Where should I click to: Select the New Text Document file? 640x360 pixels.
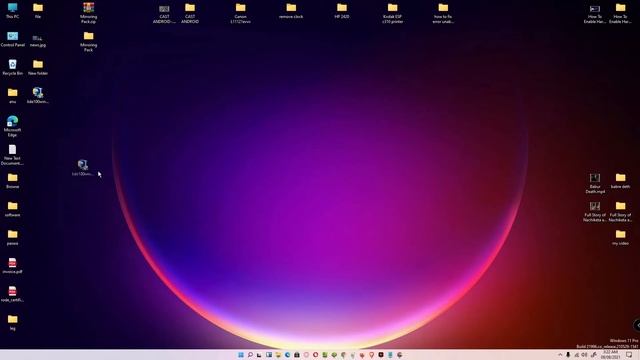tap(12, 155)
